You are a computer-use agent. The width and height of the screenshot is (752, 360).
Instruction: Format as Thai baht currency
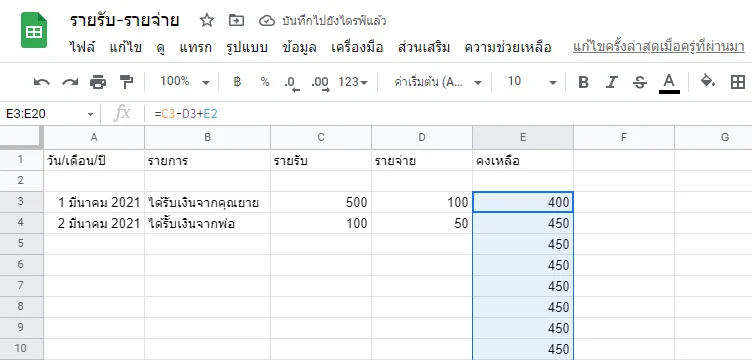pos(237,82)
